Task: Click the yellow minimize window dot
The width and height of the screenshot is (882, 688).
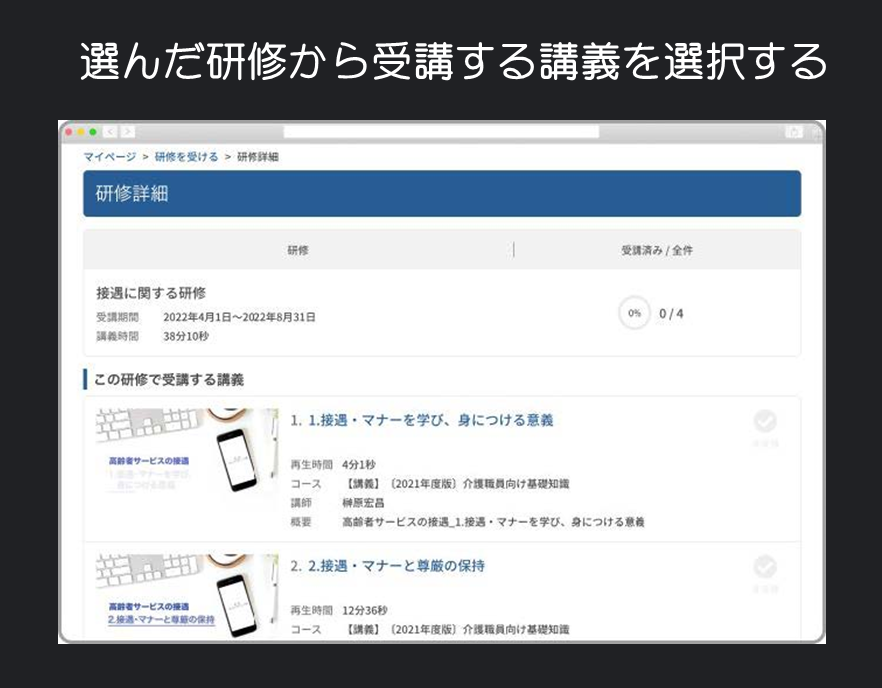Action: pos(81,132)
